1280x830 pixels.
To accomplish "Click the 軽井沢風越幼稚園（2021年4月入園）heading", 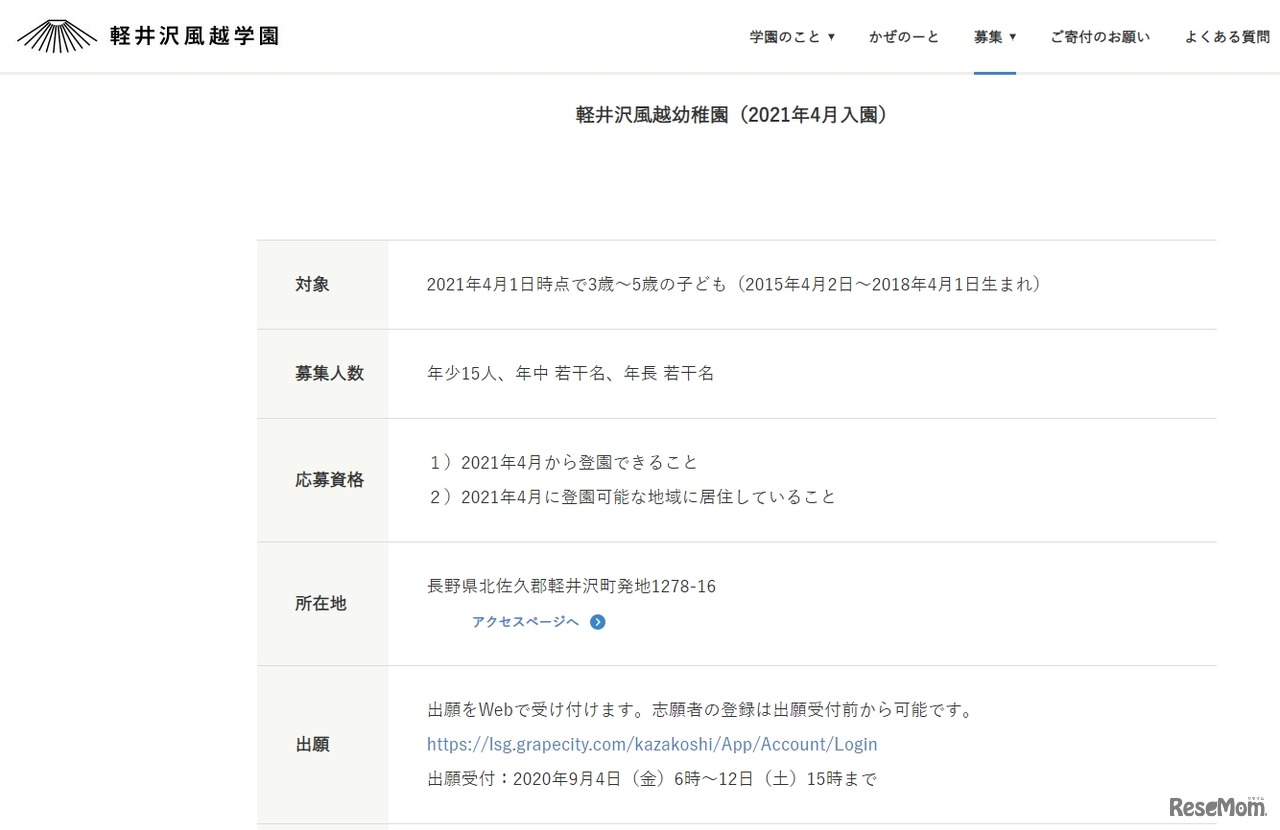I will [732, 115].
